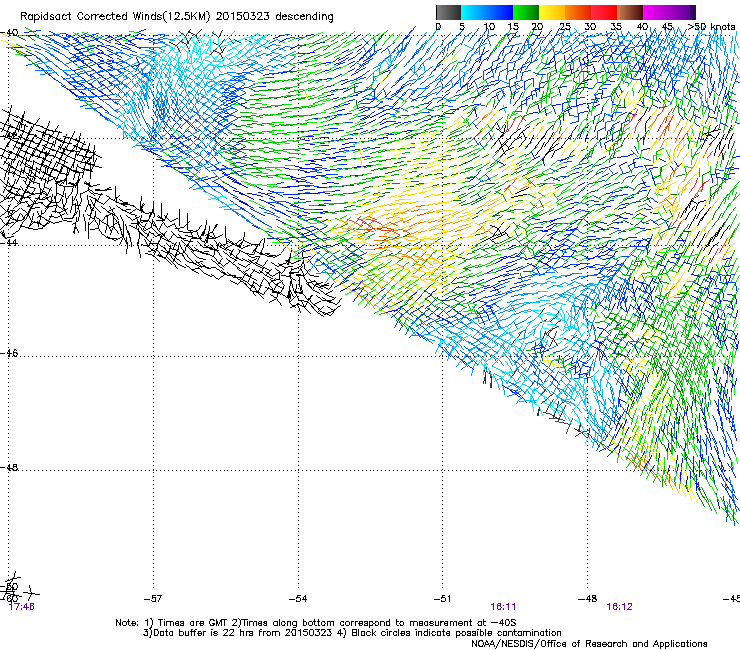Click the longitude label '-57' on bottom axis

(153, 599)
